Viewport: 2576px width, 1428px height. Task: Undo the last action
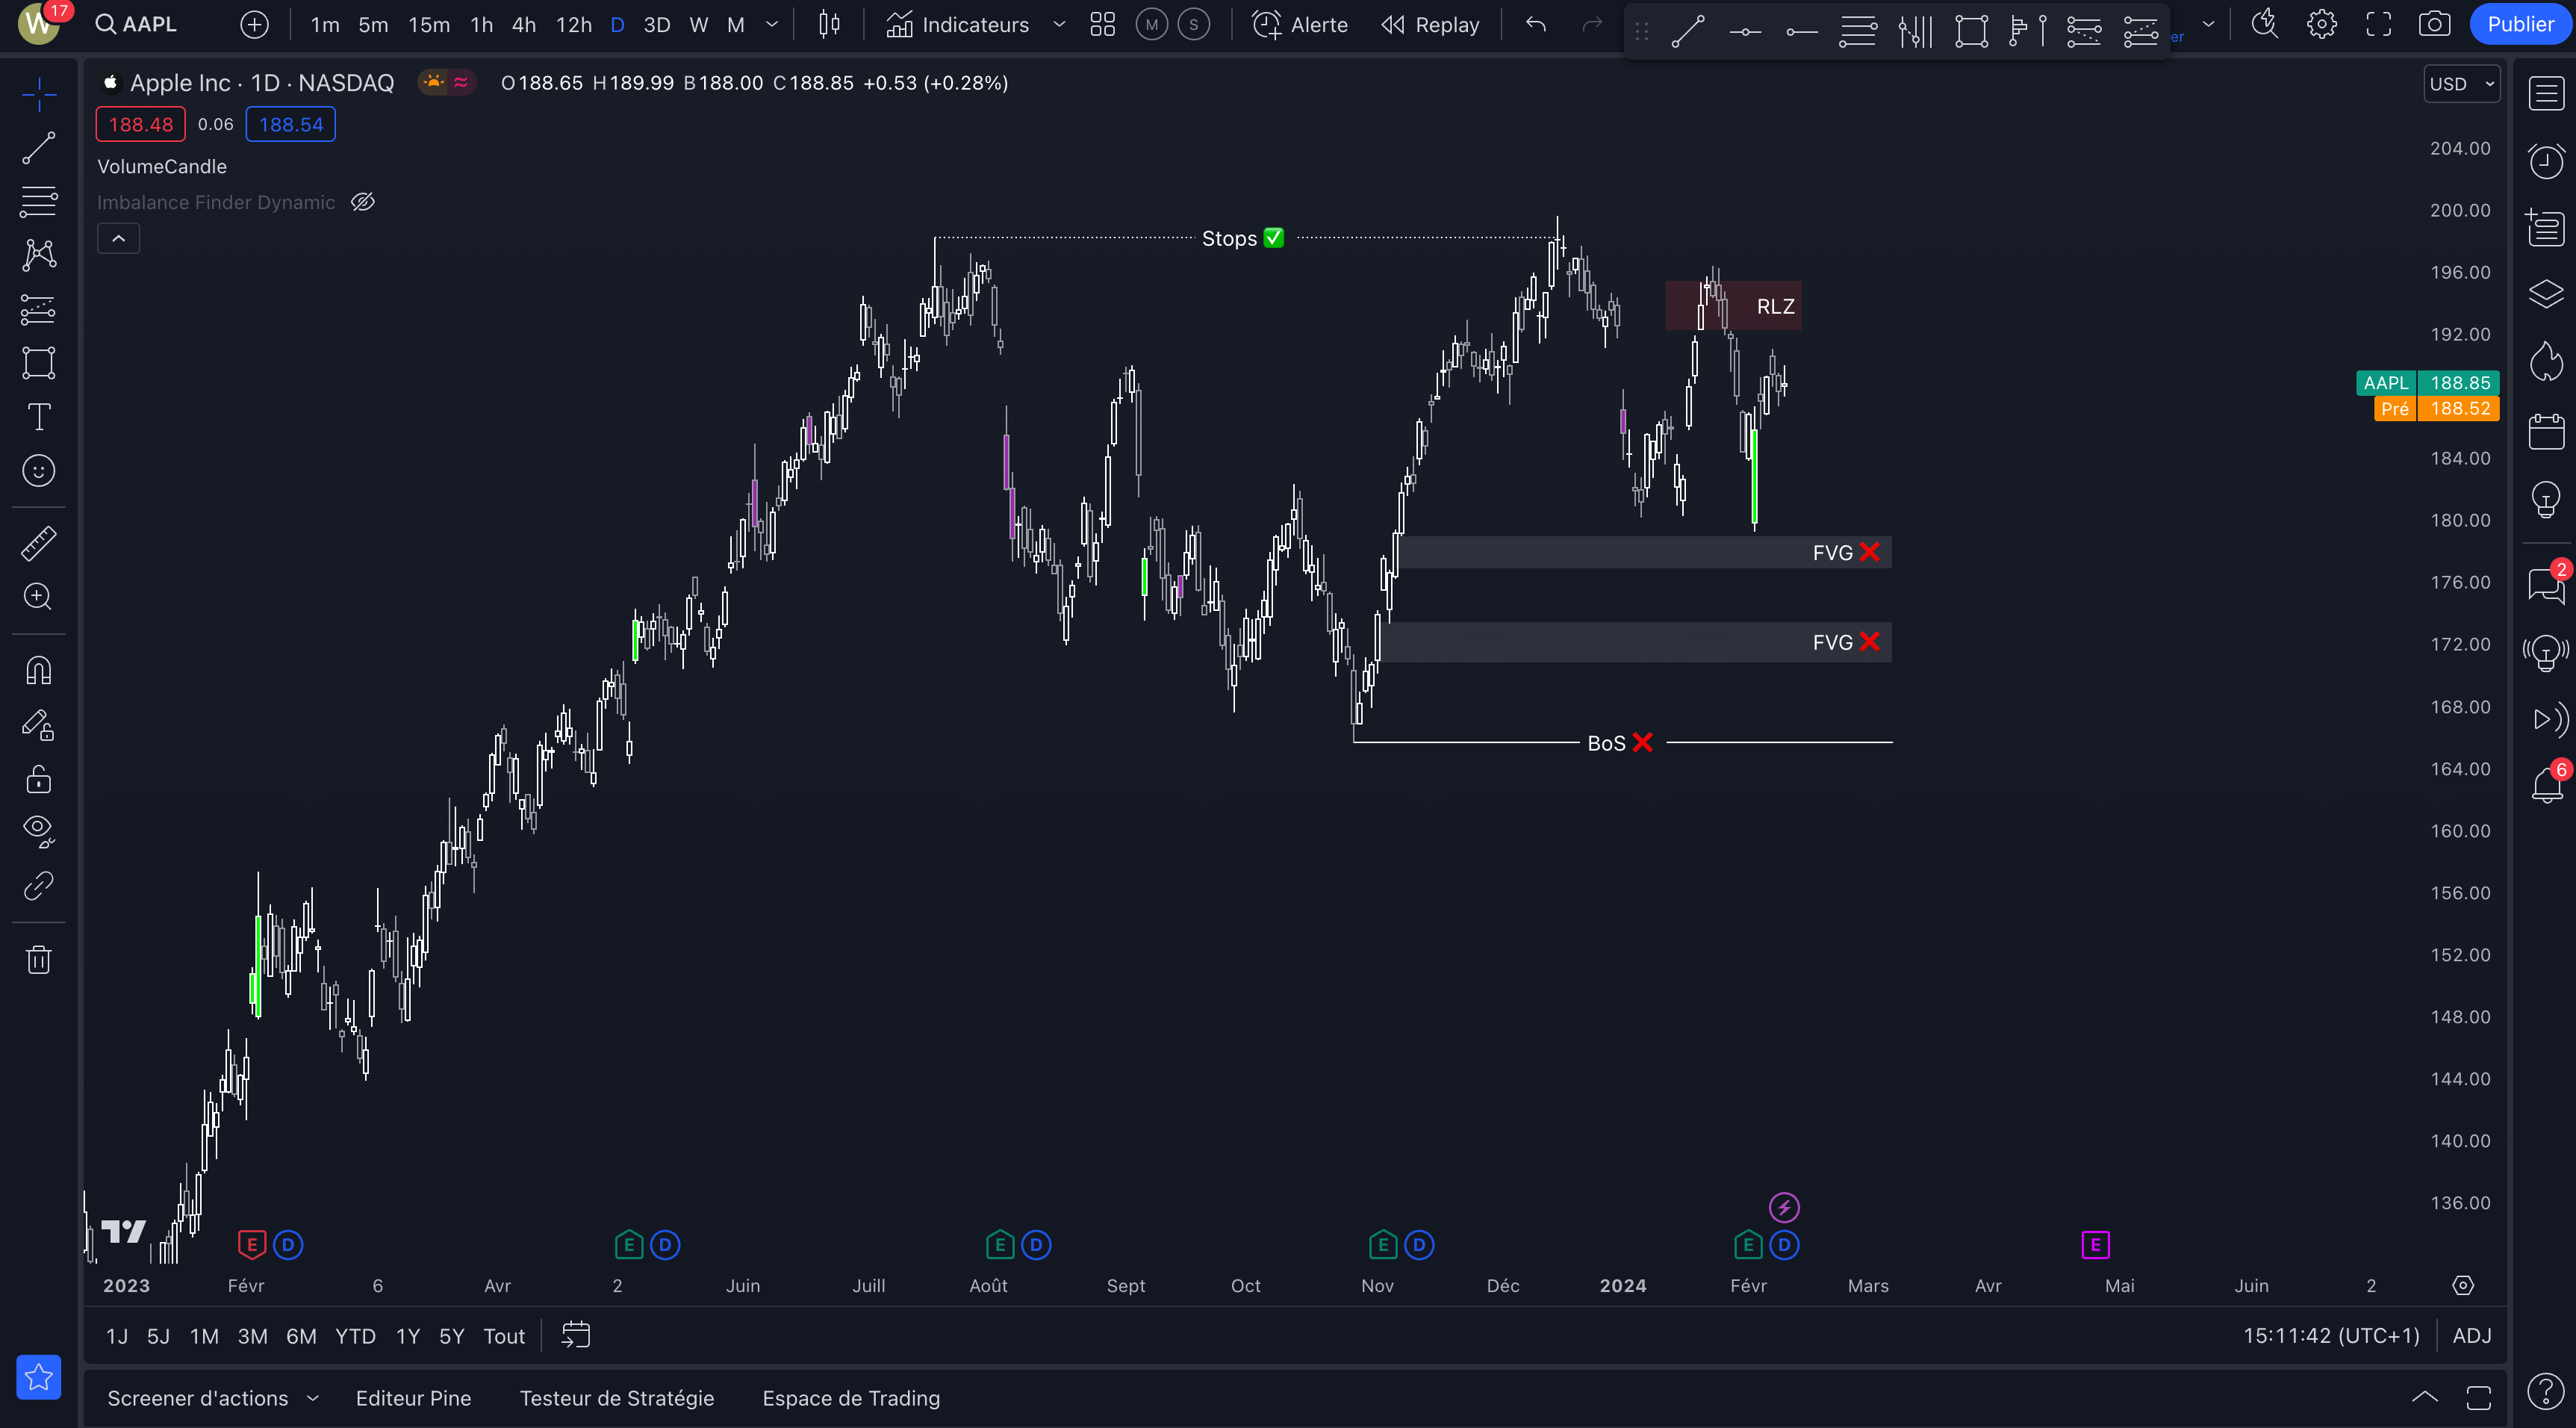[1536, 24]
